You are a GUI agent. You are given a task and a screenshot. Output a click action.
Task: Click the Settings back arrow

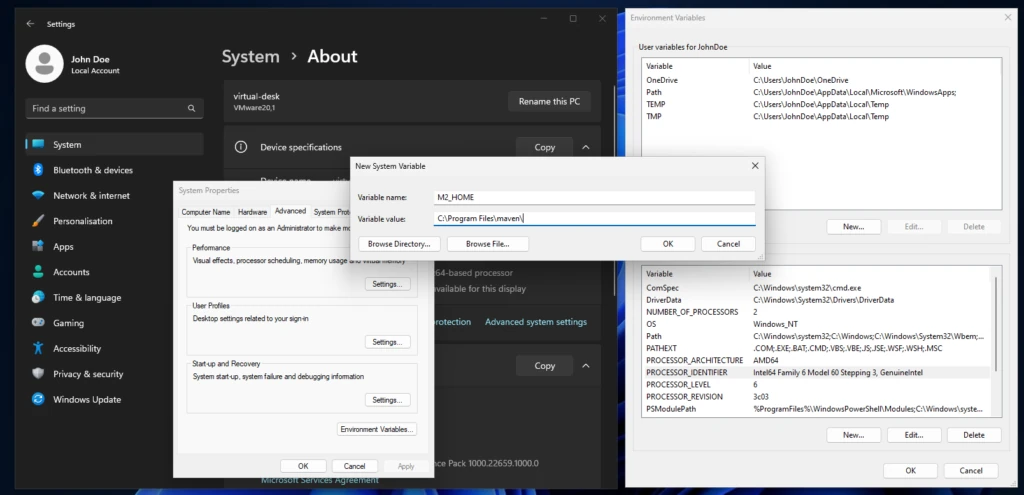tap(28, 23)
